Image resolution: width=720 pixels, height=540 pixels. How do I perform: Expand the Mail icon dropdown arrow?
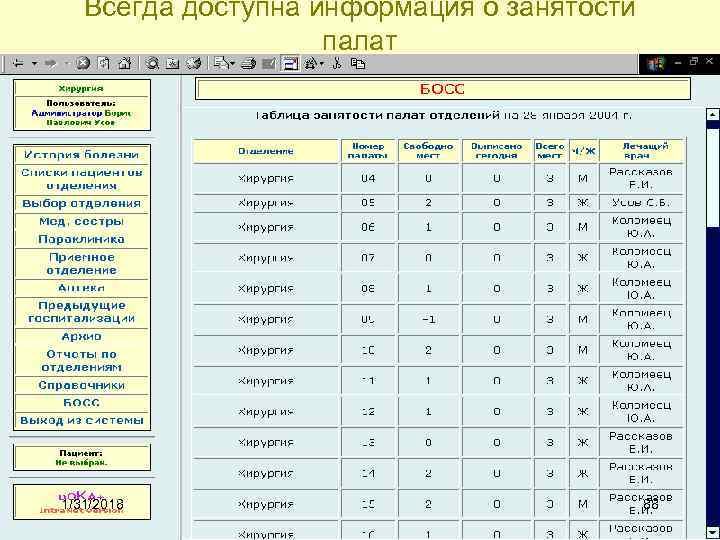pos(233,63)
